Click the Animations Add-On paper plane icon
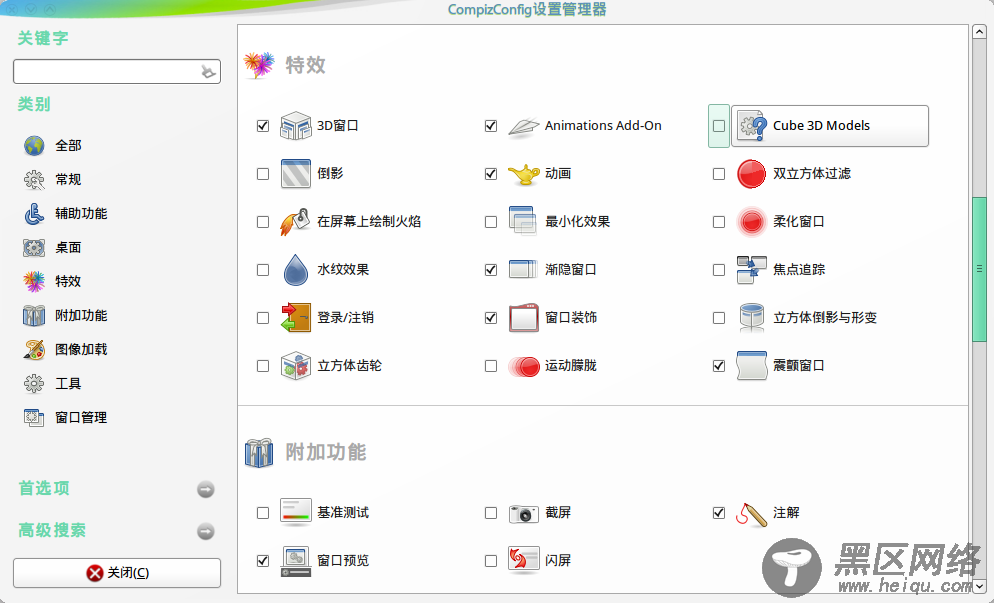 coord(524,126)
